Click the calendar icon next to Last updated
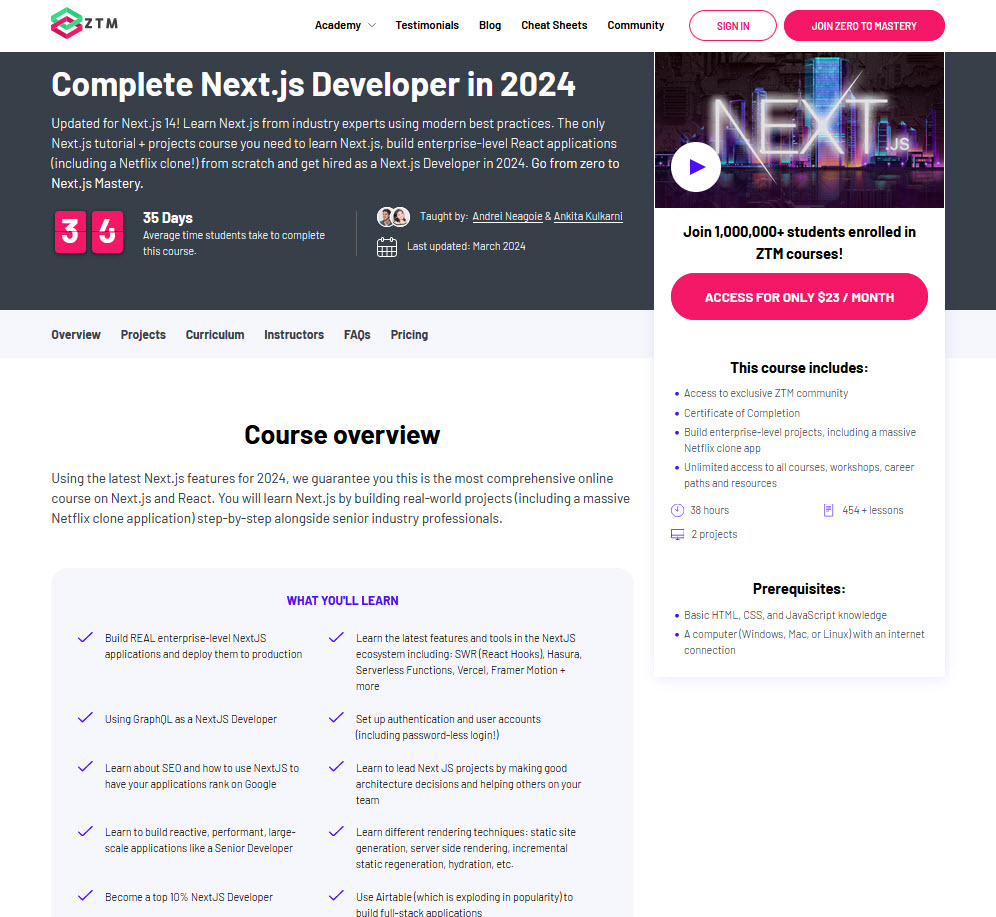Screen dimensions: 996x917 pyautogui.click(x=387, y=247)
